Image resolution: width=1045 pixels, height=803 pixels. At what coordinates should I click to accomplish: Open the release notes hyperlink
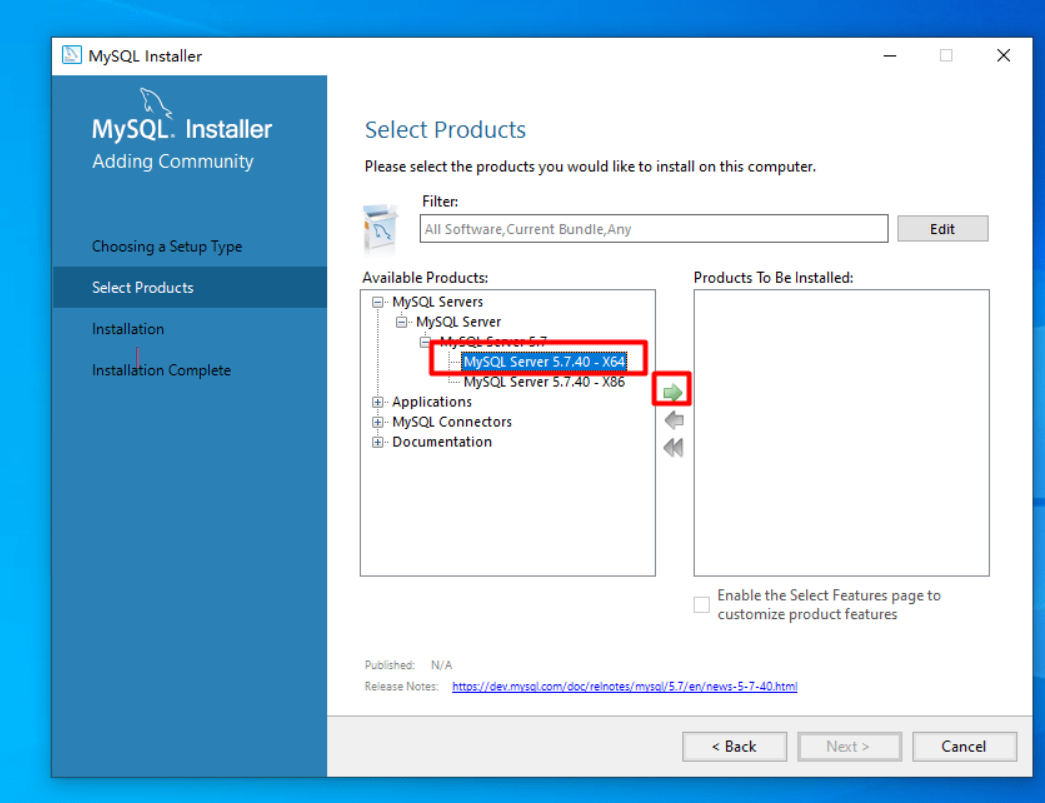(x=624, y=686)
